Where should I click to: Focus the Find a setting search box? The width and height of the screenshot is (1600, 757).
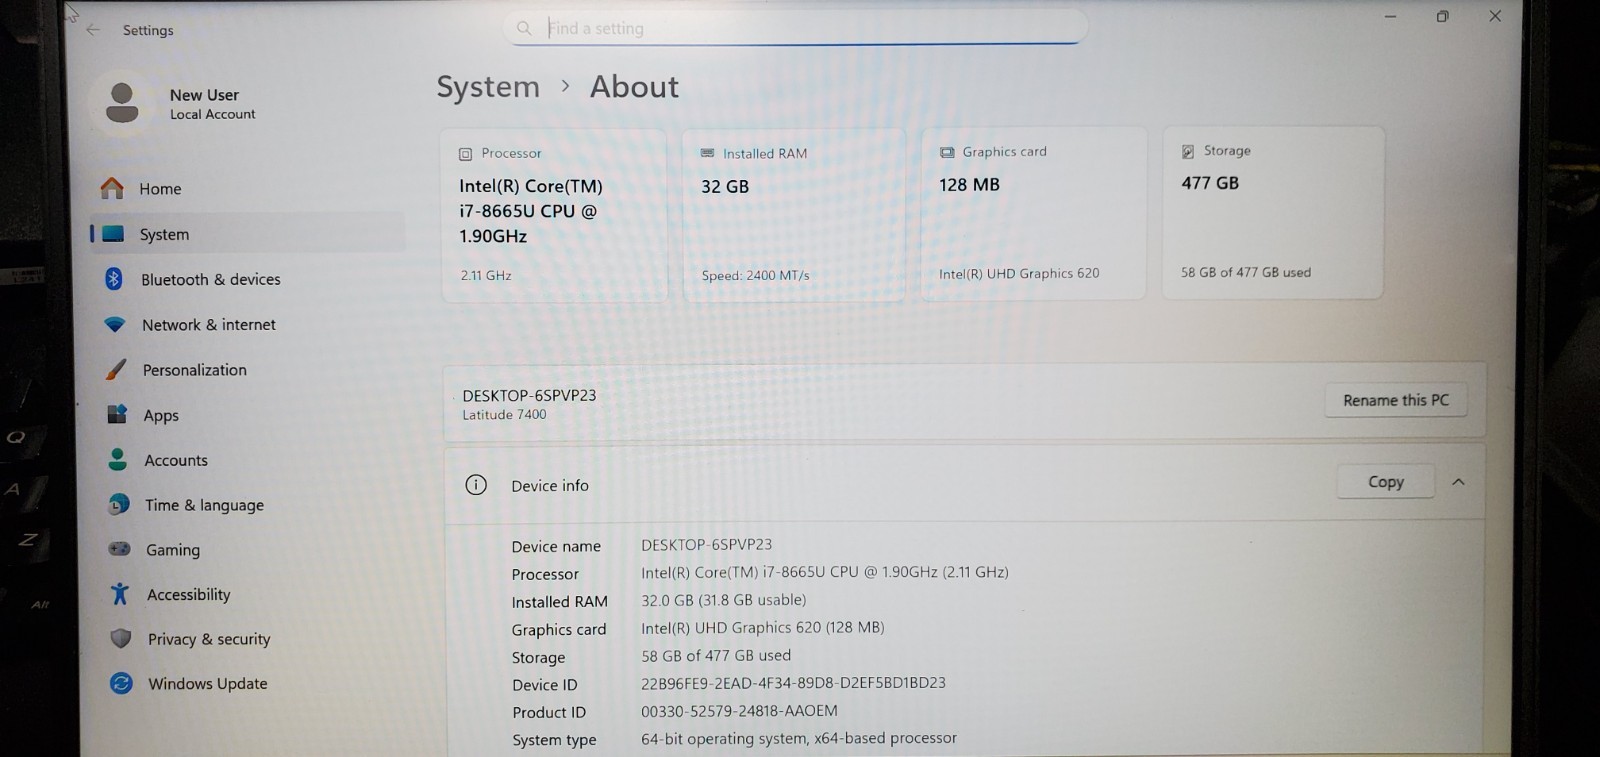point(795,28)
